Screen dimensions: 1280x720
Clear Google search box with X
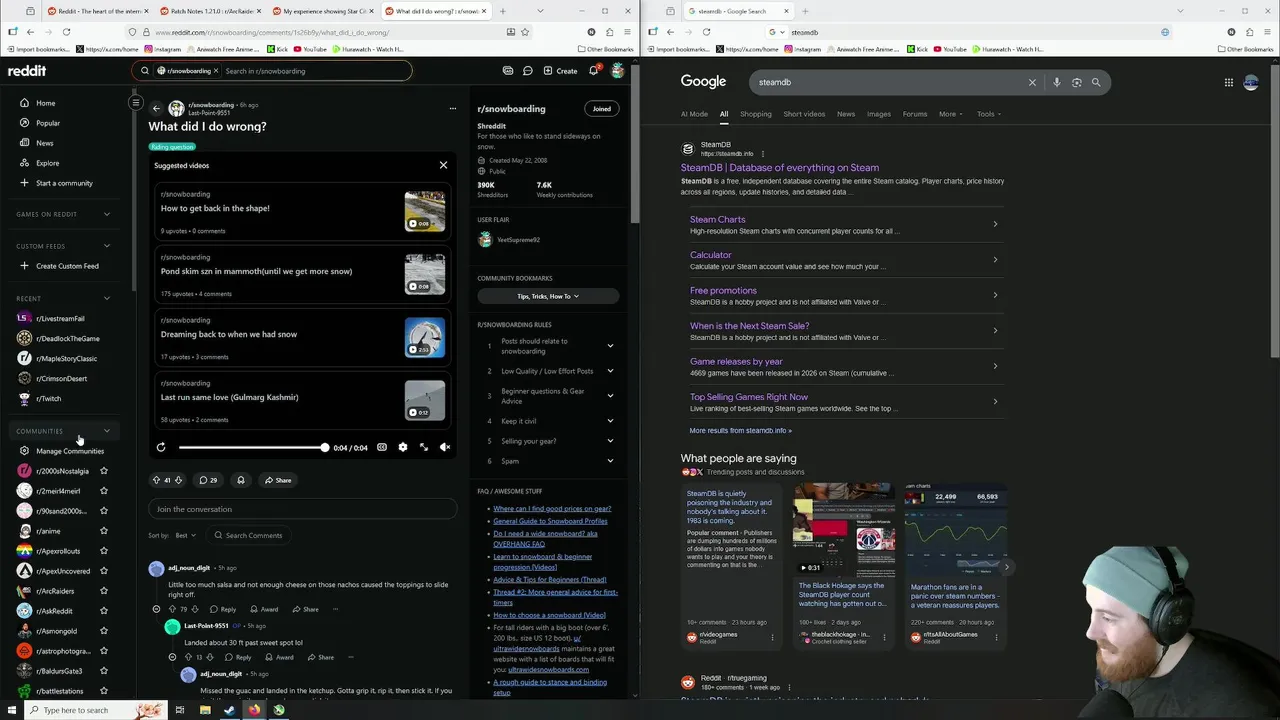click(1032, 82)
